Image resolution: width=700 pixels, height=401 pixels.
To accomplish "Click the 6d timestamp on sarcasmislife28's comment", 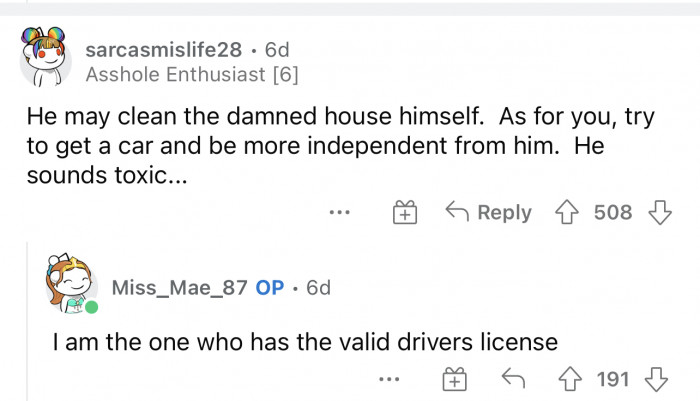I will [276, 49].
